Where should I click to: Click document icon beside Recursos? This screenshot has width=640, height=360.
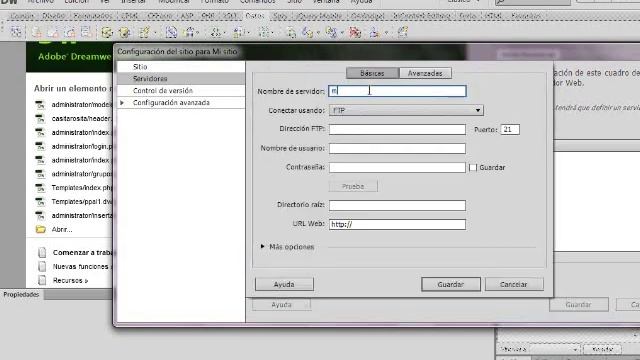click(42, 280)
